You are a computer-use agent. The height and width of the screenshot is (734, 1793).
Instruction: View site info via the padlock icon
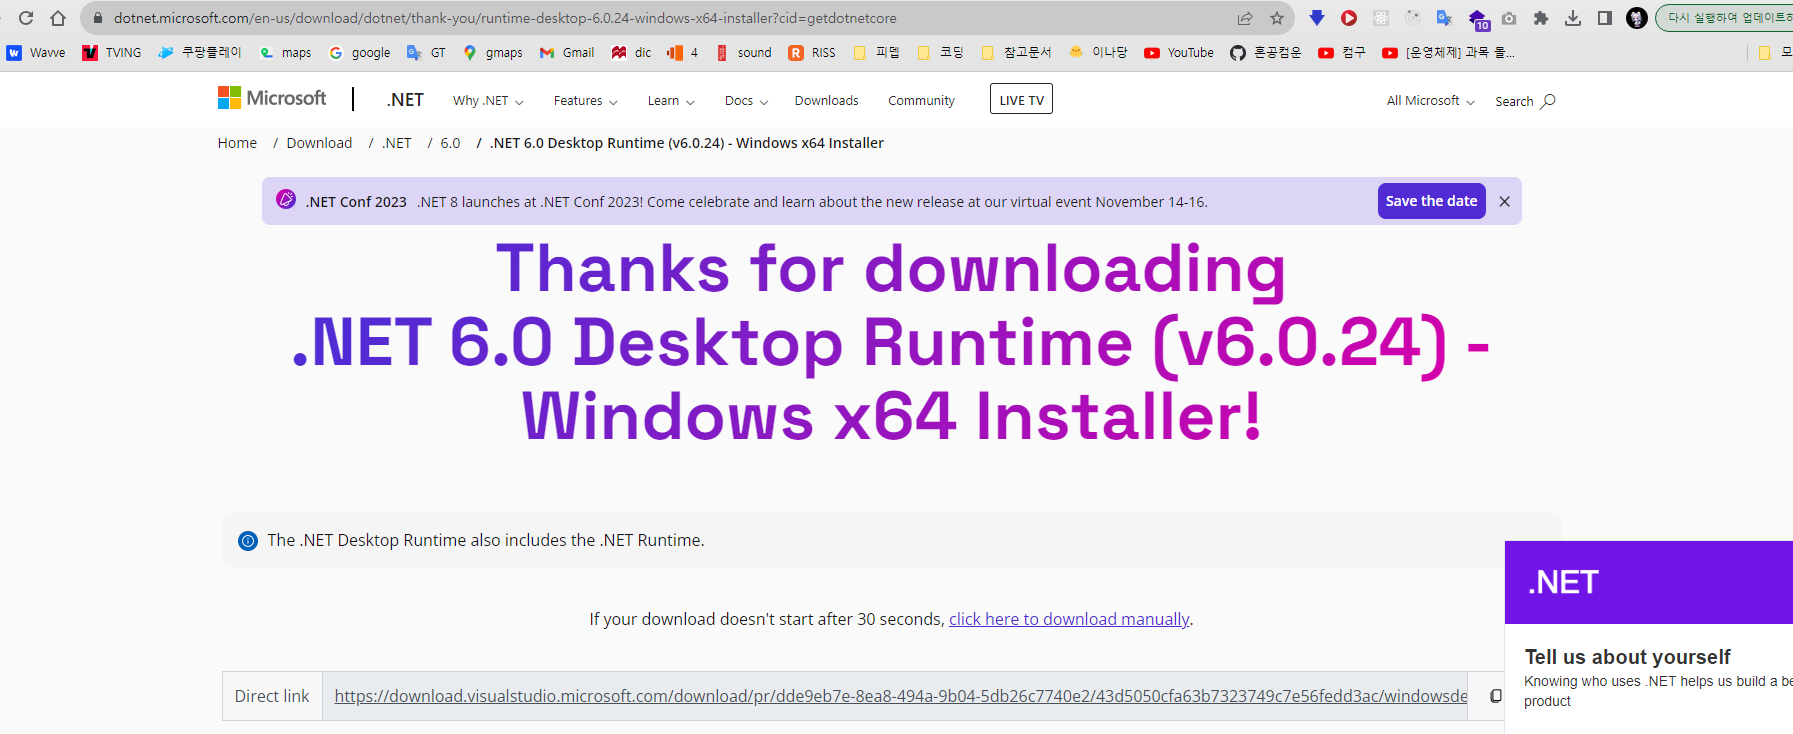(98, 18)
